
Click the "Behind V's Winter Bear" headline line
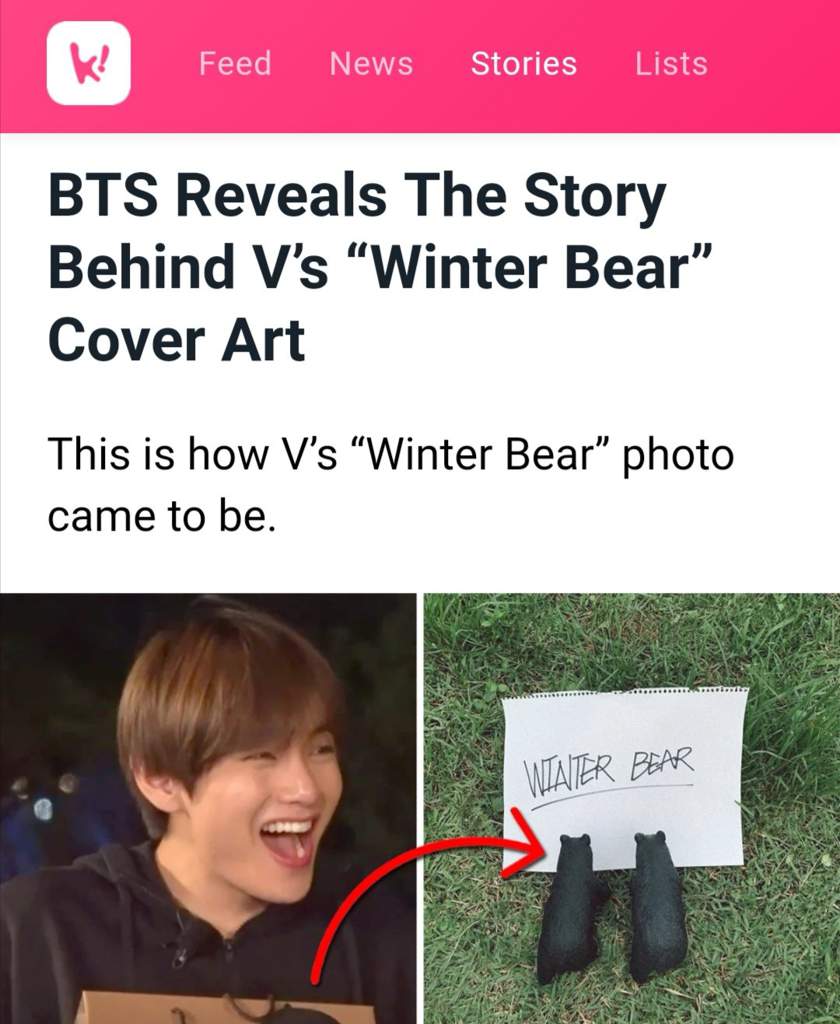[x=379, y=268]
